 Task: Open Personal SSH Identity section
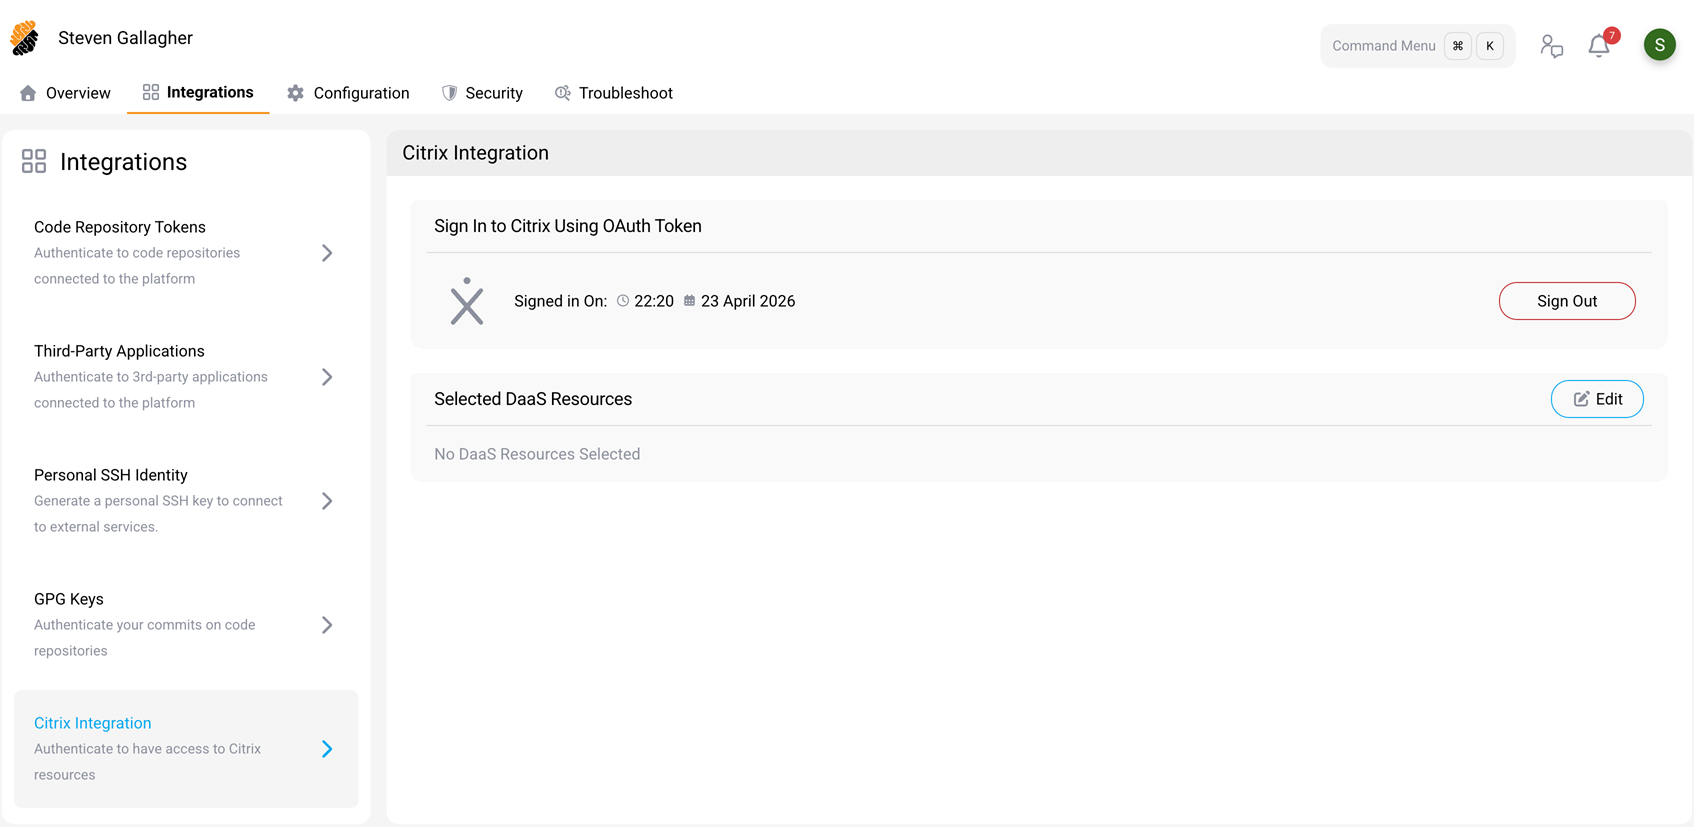click(x=186, y=501)
